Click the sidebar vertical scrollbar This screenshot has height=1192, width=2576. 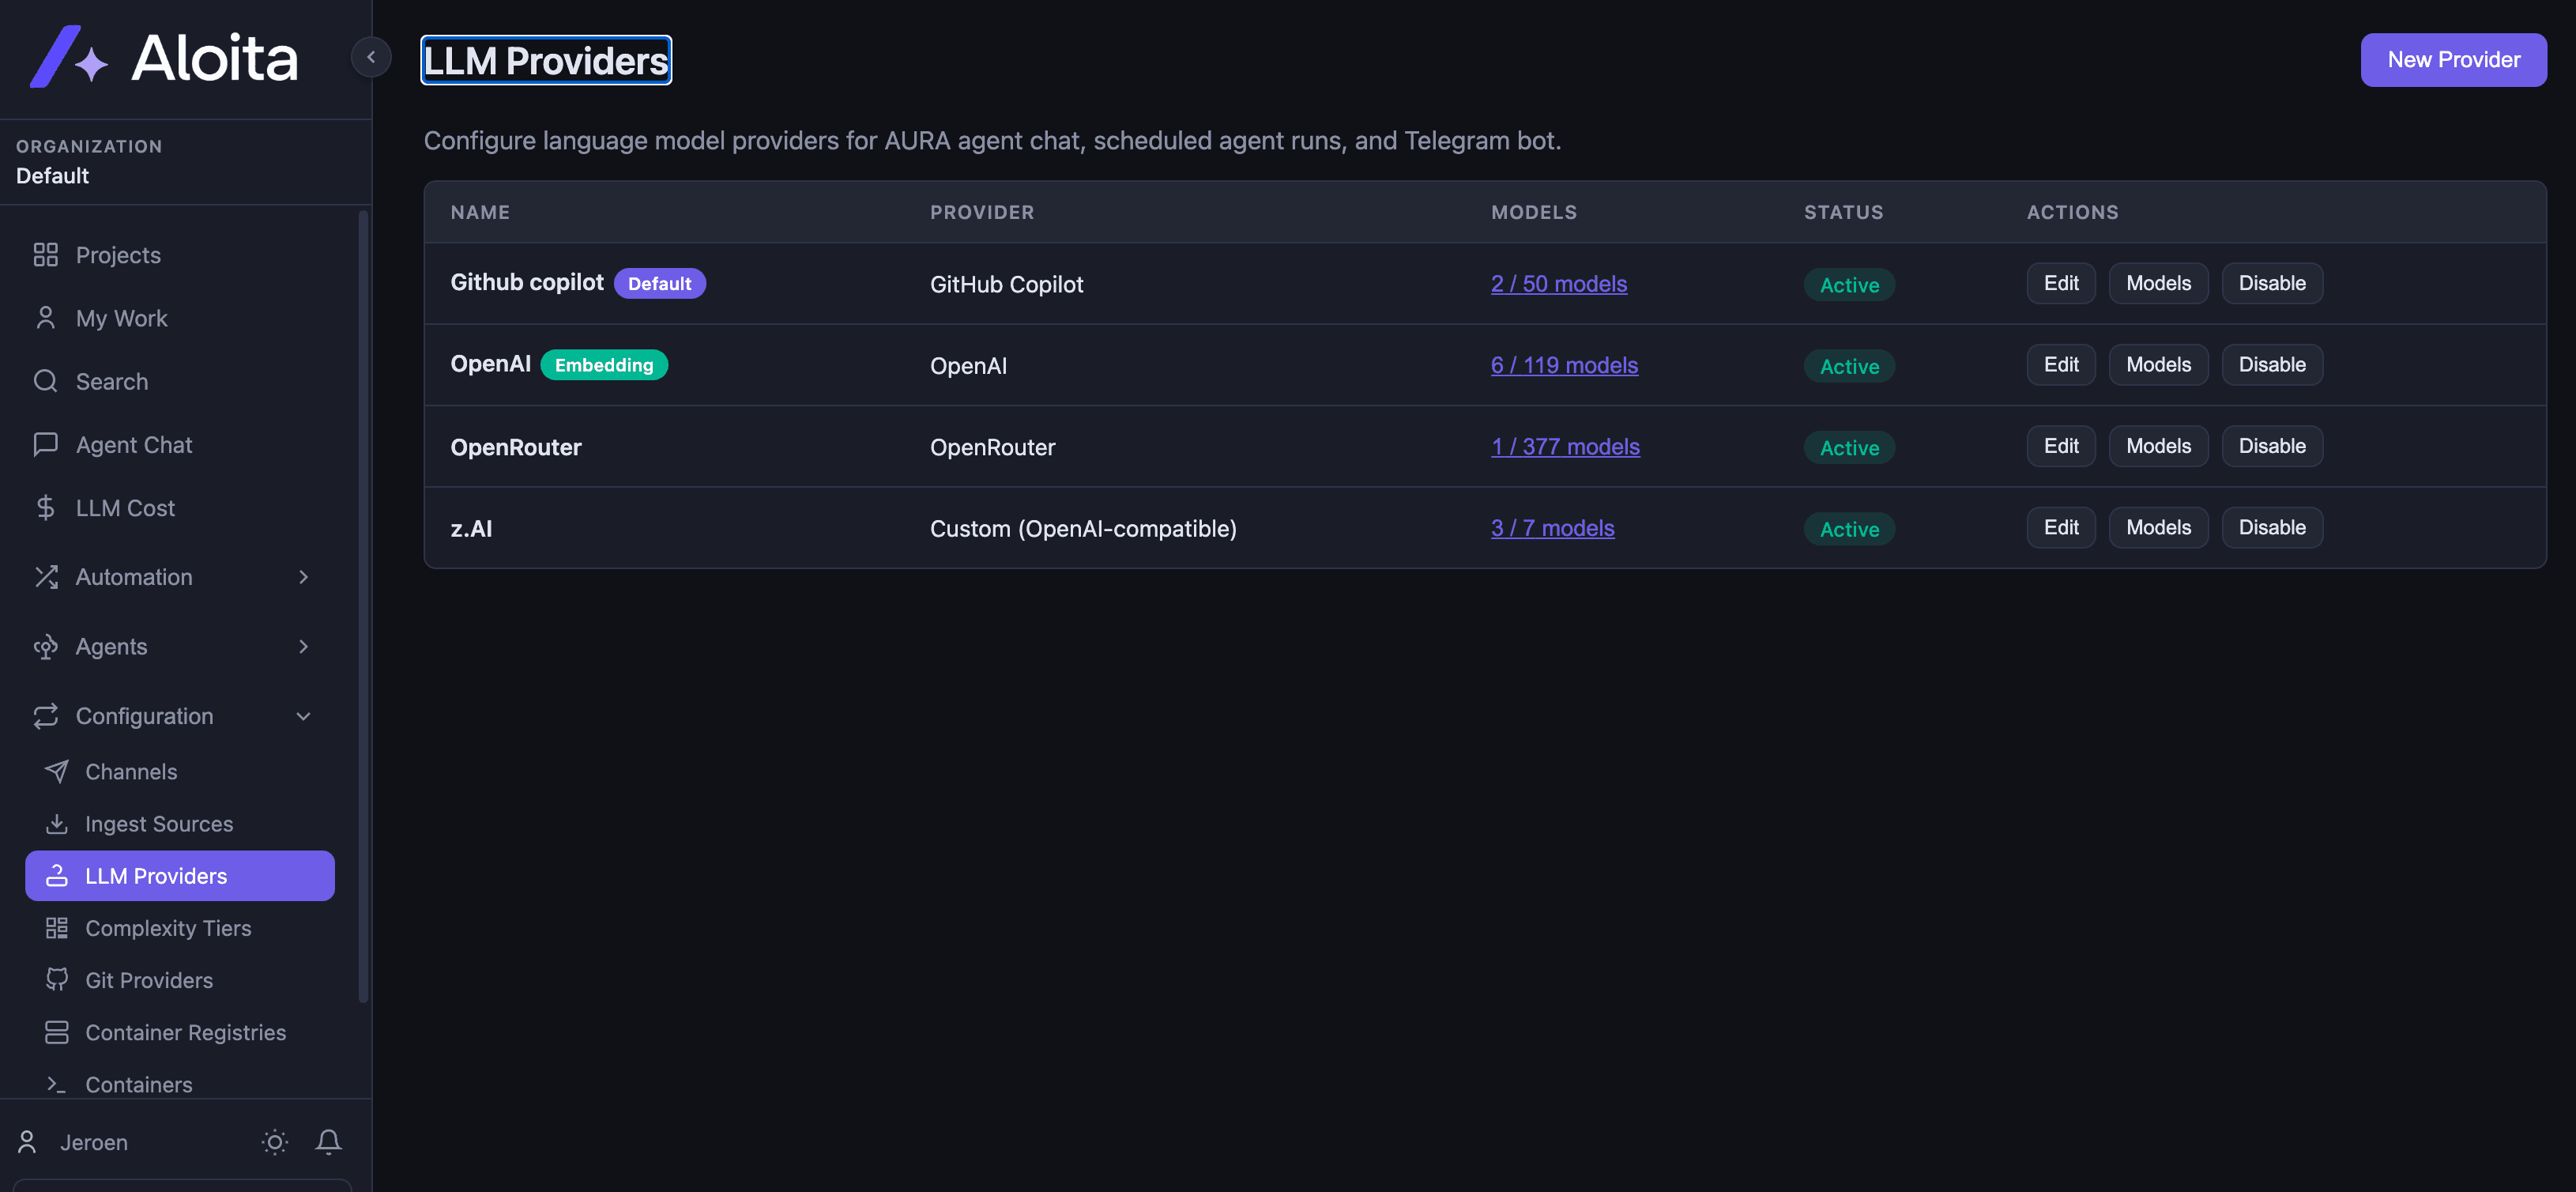tap(363, 605)
